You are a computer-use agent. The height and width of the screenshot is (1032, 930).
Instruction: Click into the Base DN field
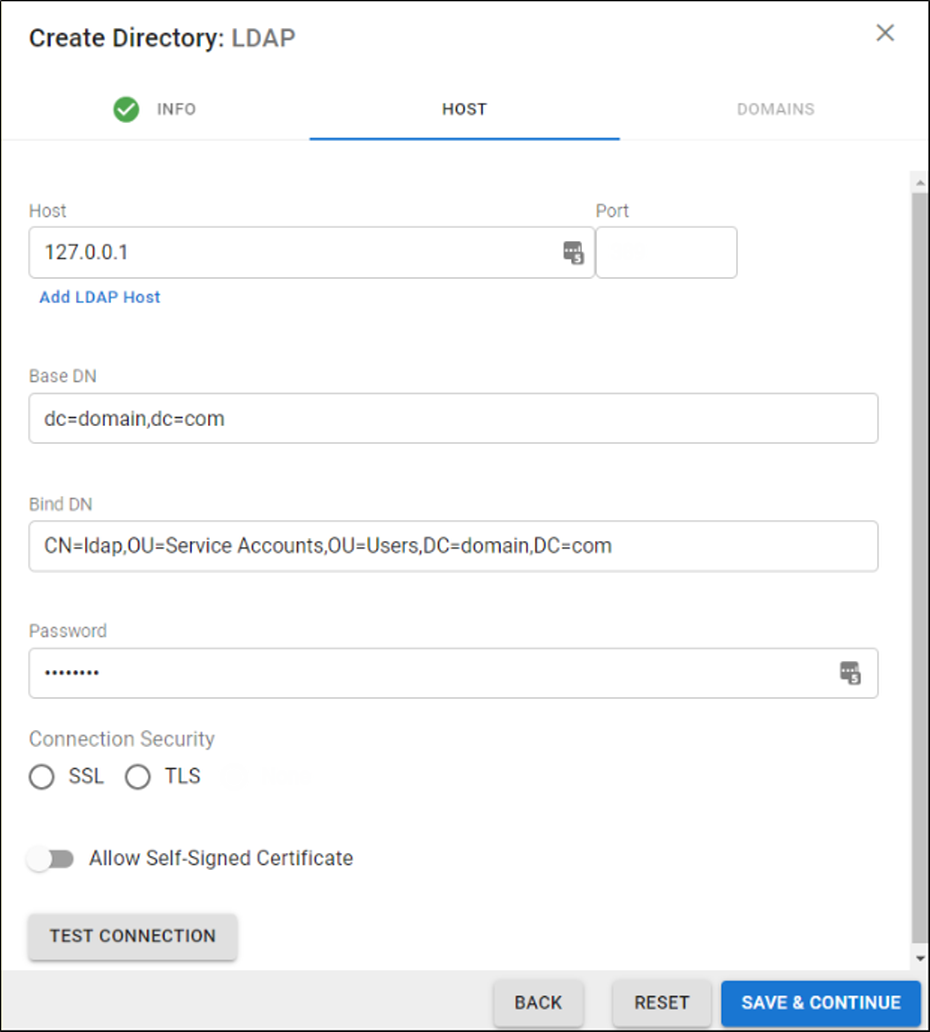(x=453, y=418)
